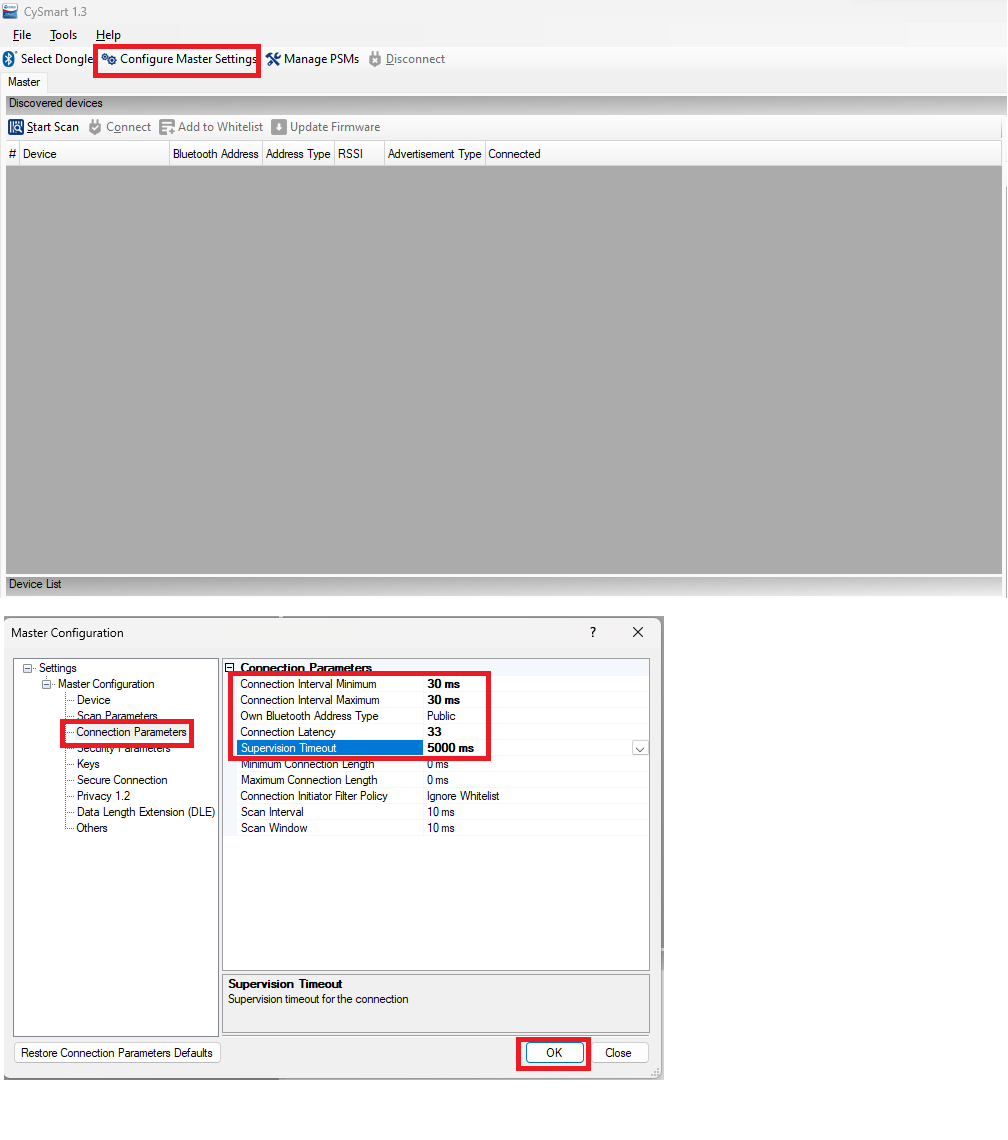
Task: Click Connection Interval Maximum value 30 ms
Action: tap(444, 700)
